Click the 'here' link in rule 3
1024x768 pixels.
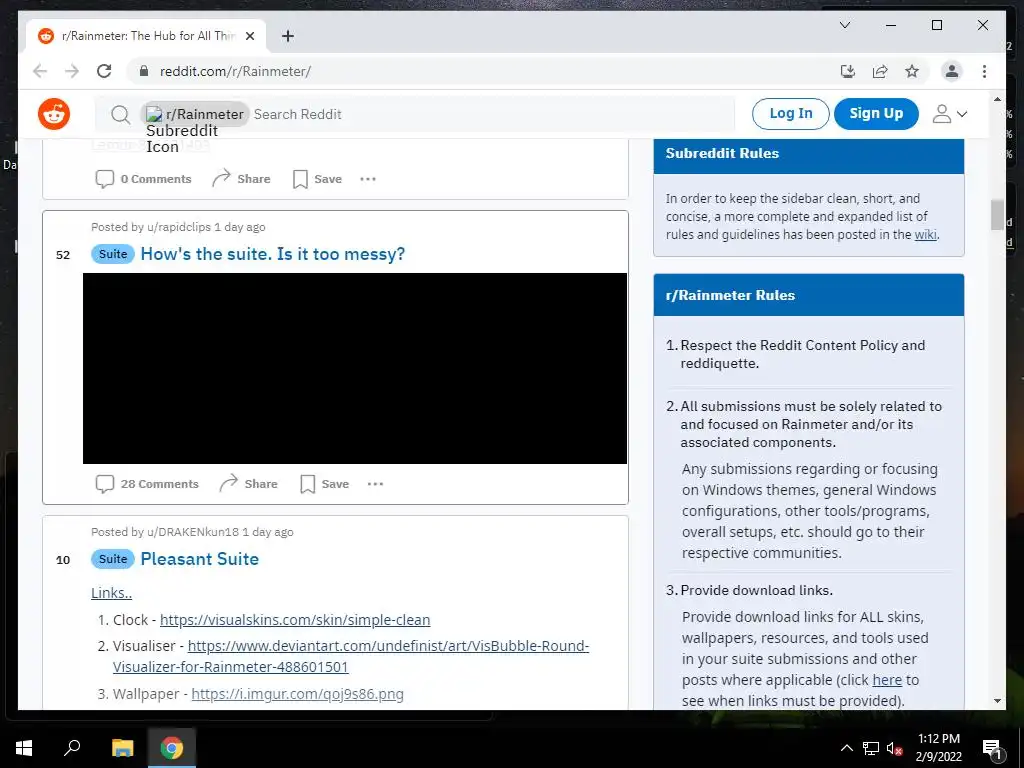click(x=887, y=680)
